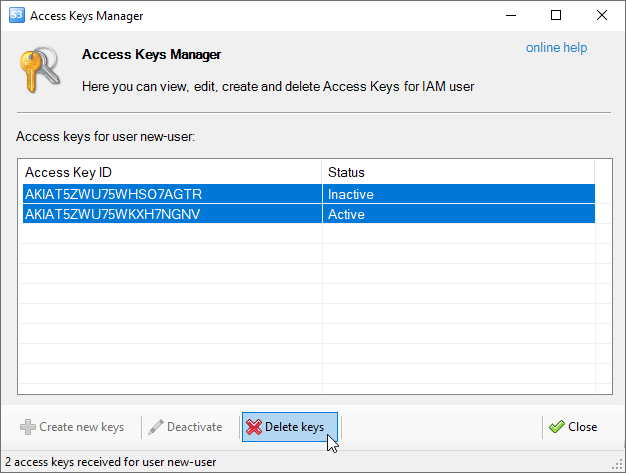Click the Delete keys button
Image resolution: width=626 pixels, height=473 pixels.
coord(290,427)
